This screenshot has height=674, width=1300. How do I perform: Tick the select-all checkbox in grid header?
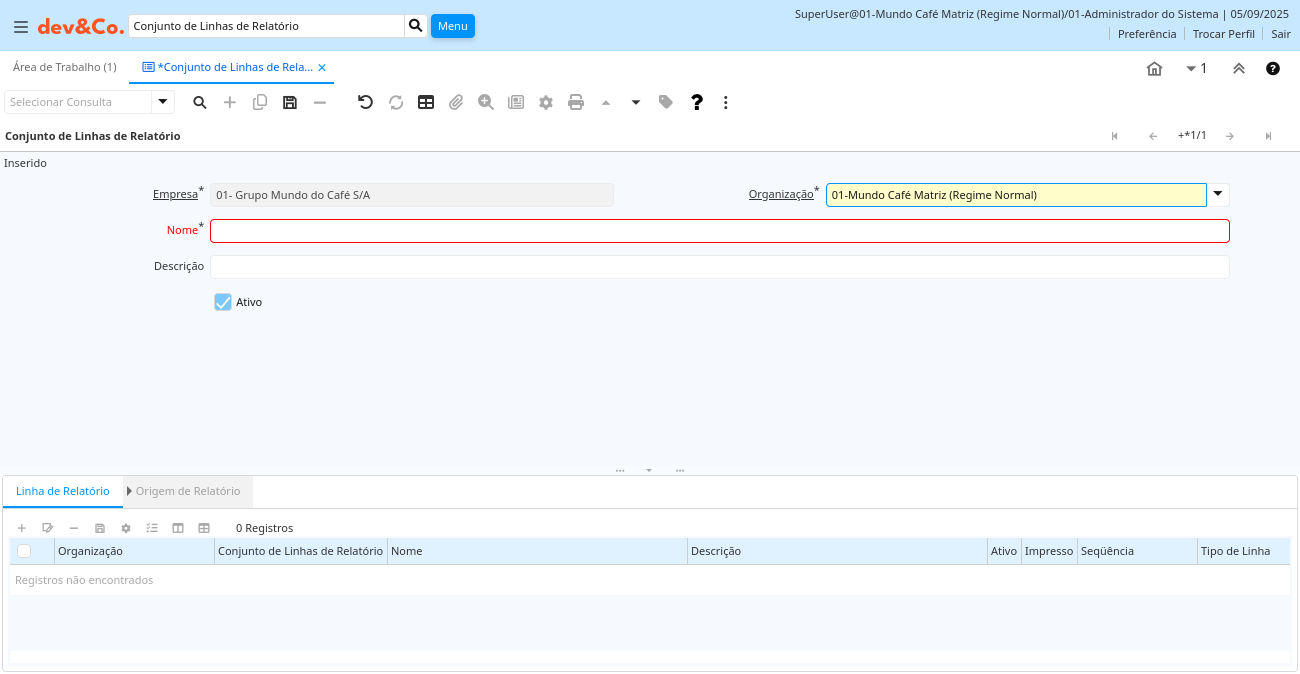[x=24, y=551]
